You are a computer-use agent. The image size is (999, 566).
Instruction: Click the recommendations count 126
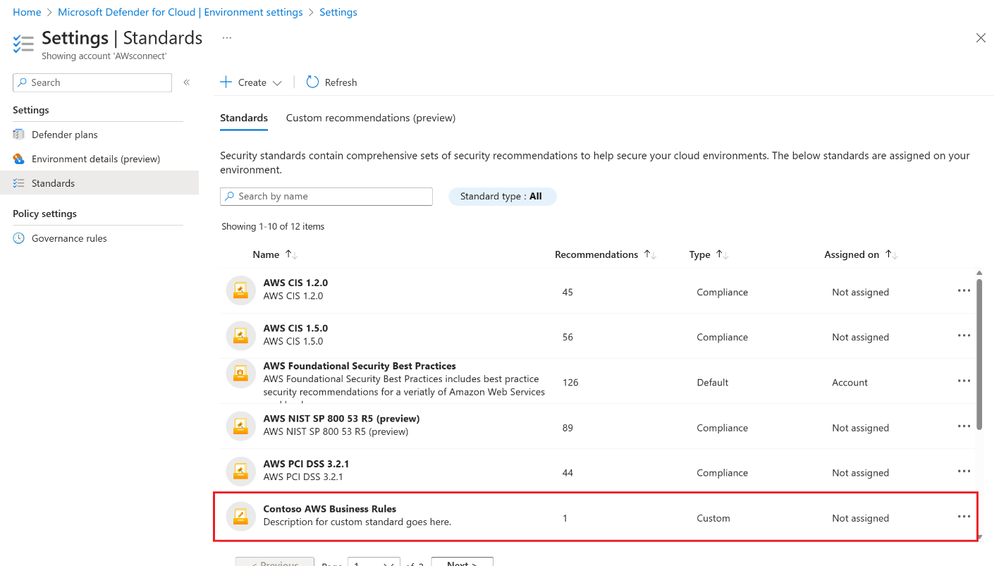[570, 382]
